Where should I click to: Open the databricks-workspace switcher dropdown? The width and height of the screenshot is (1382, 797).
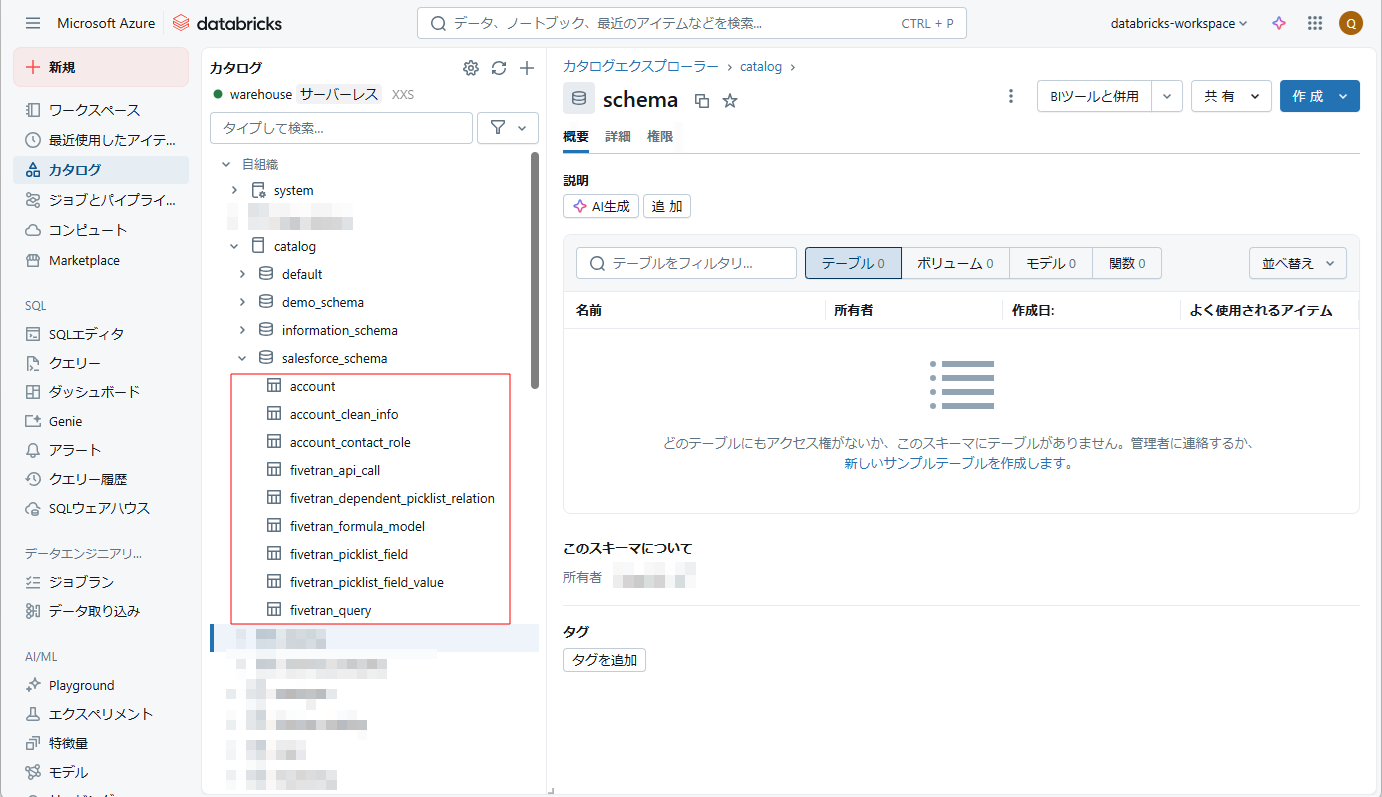1179,23
